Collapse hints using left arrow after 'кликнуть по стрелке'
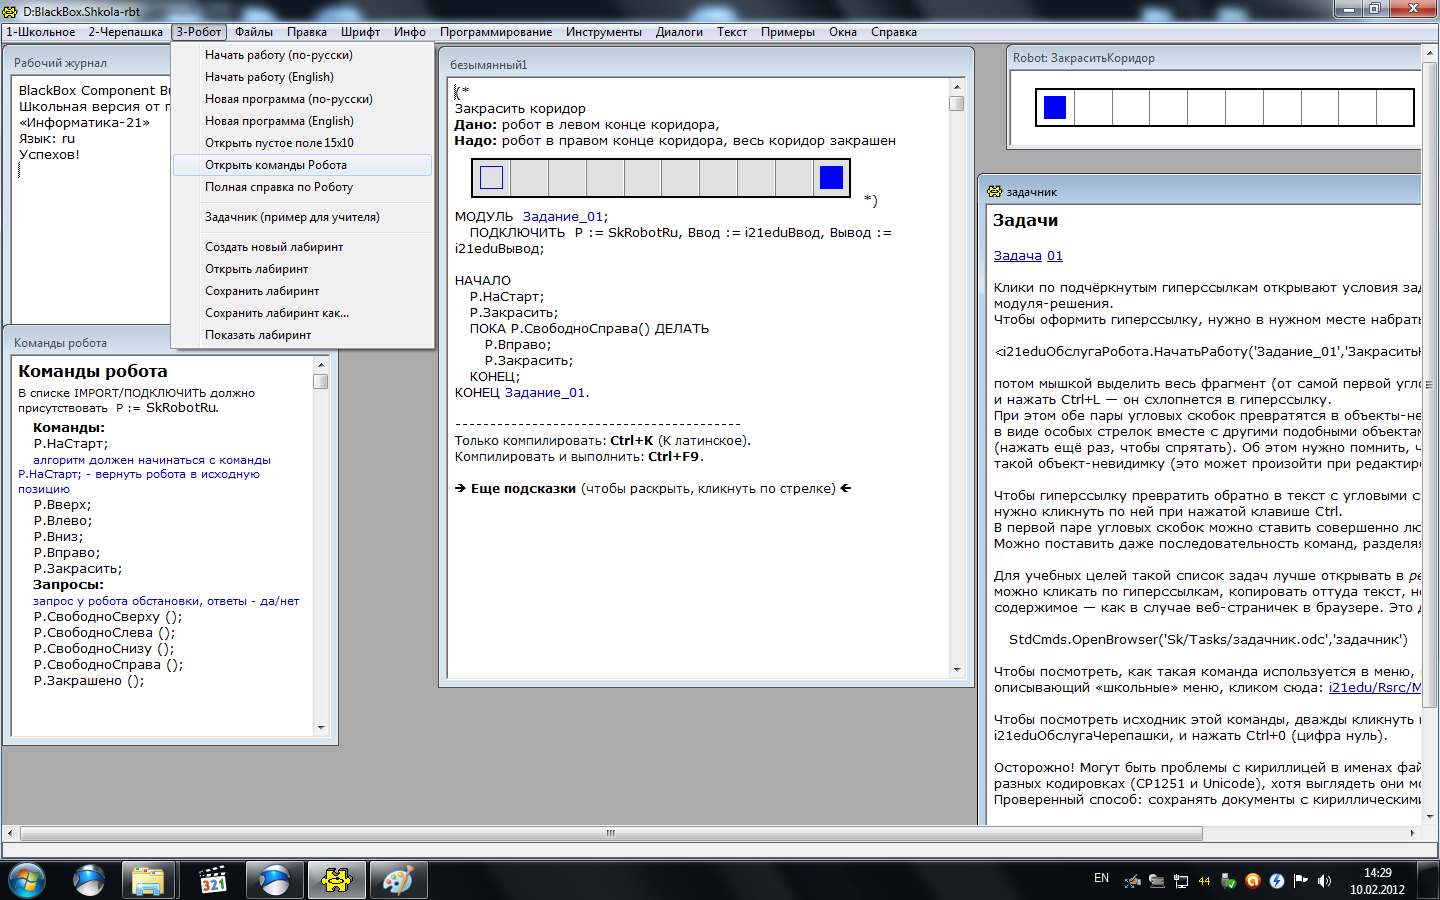 coord(846,489)
